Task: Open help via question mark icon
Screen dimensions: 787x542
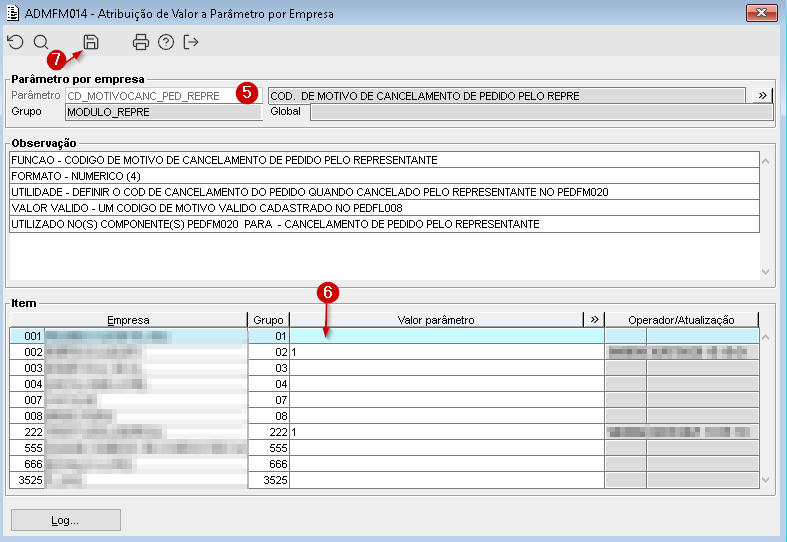Action: pos(166,42)
